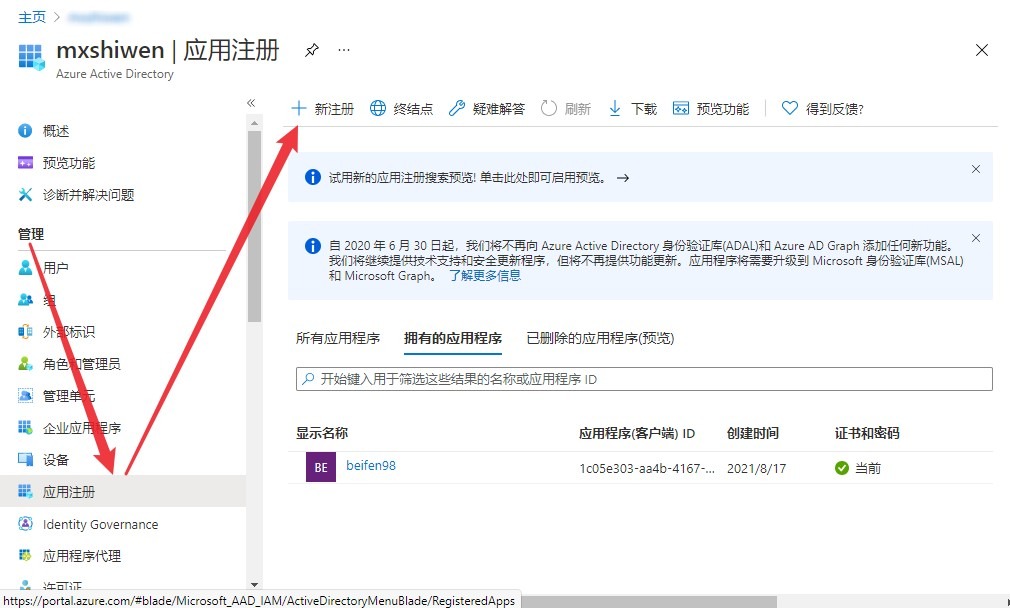Click 证书和密码 column header
Image resolution: width=1010 pixels, height=608 pixels.
click(x=867, y=433)
